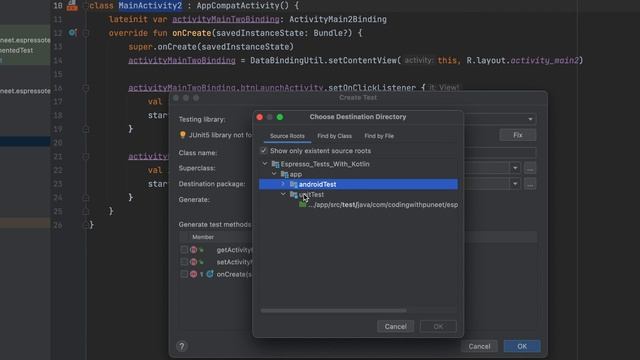Open the Create Test help question icon
The height and width of the screenshot is (360, 640).
(x=182, y=347)
